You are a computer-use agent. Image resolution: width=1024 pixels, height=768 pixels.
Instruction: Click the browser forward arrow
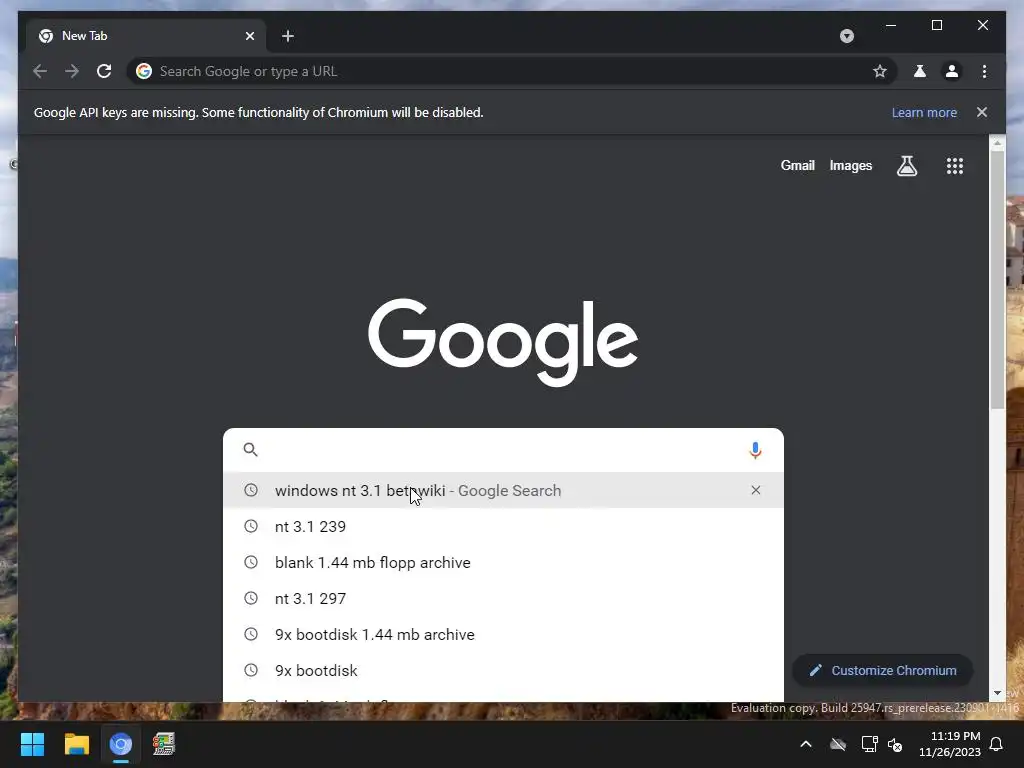click(72, 71)
